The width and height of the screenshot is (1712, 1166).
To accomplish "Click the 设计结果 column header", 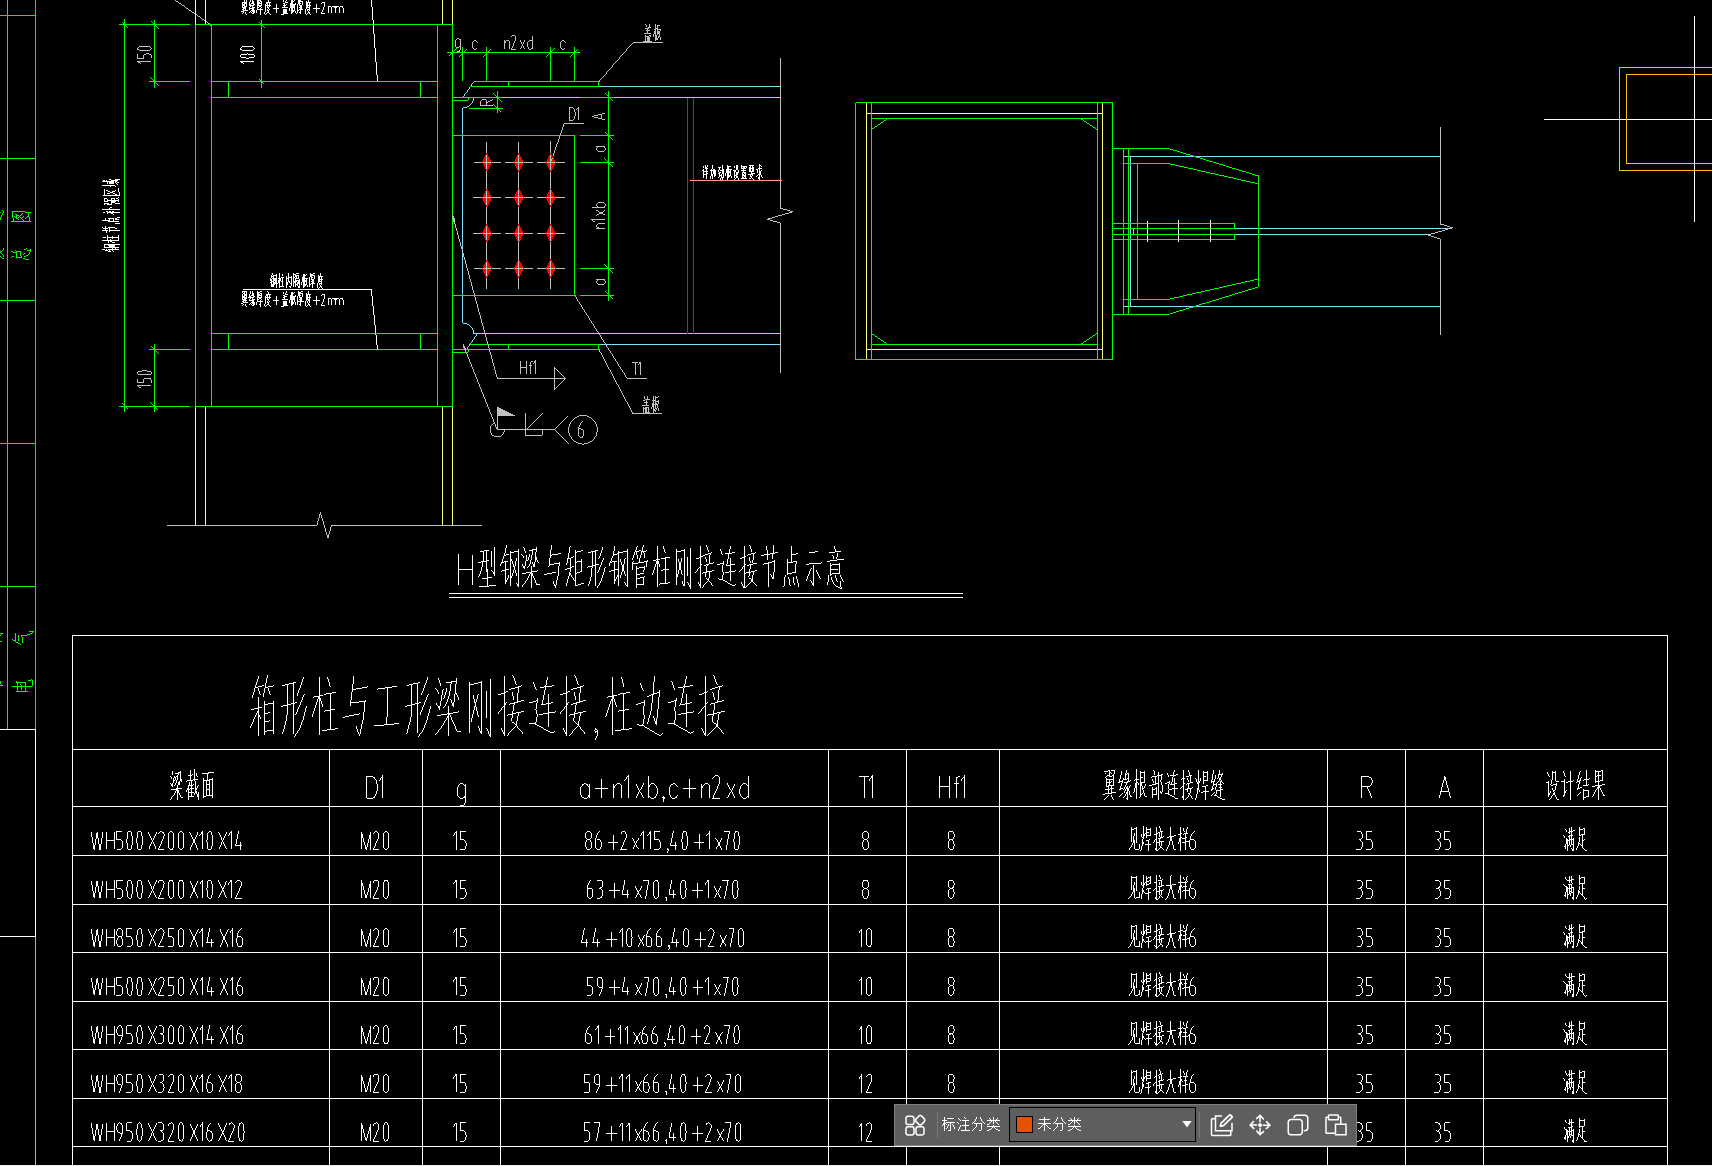I will 1576,786.
